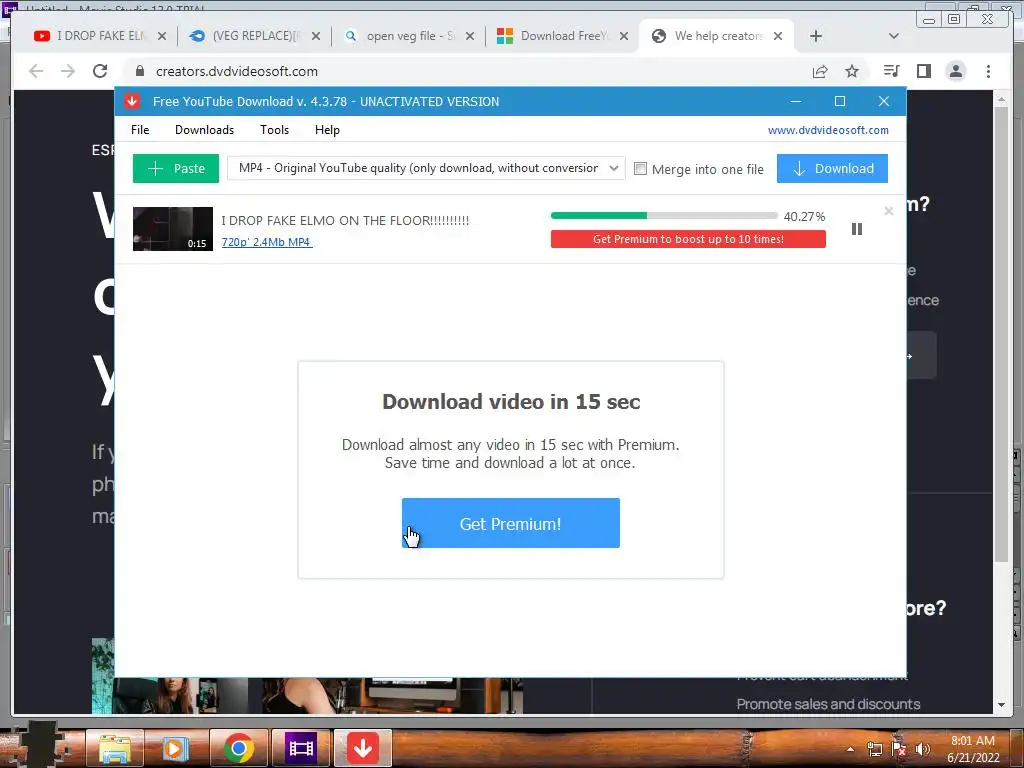Click the browser page vertical scrollbar
The width and height of the screenshot is (1024, 768).
(1000, 333)
